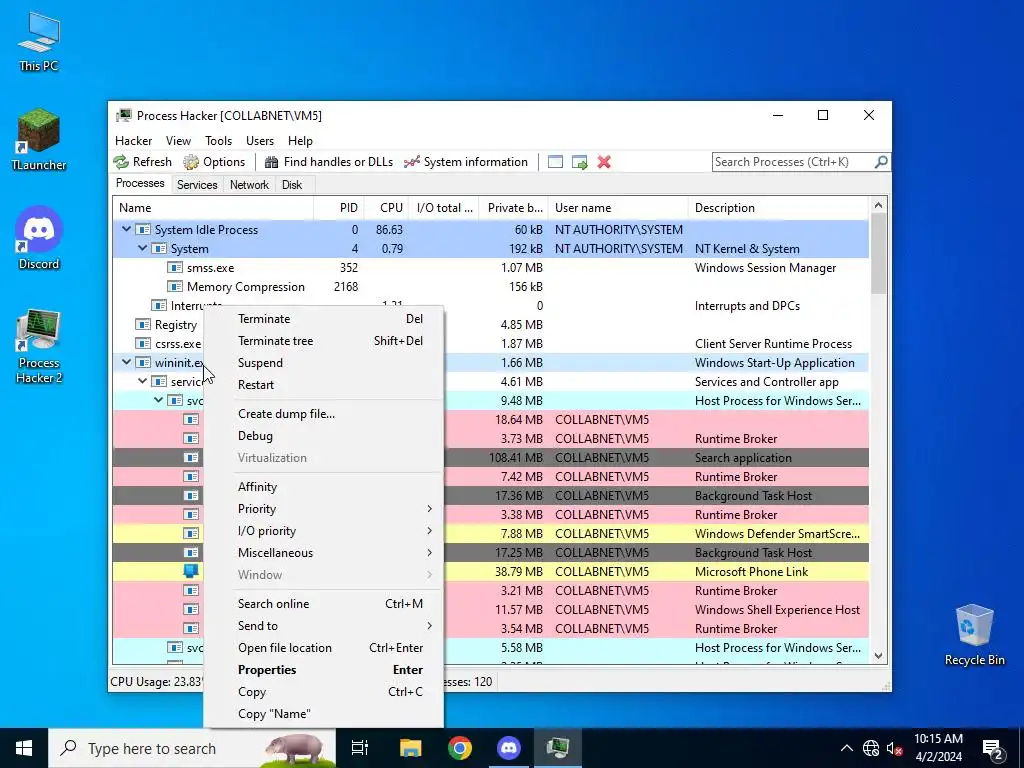The height and width of the screenshot is (768, 1024).
Task: Select Restart from the context menu
Action: coord(324,385)
